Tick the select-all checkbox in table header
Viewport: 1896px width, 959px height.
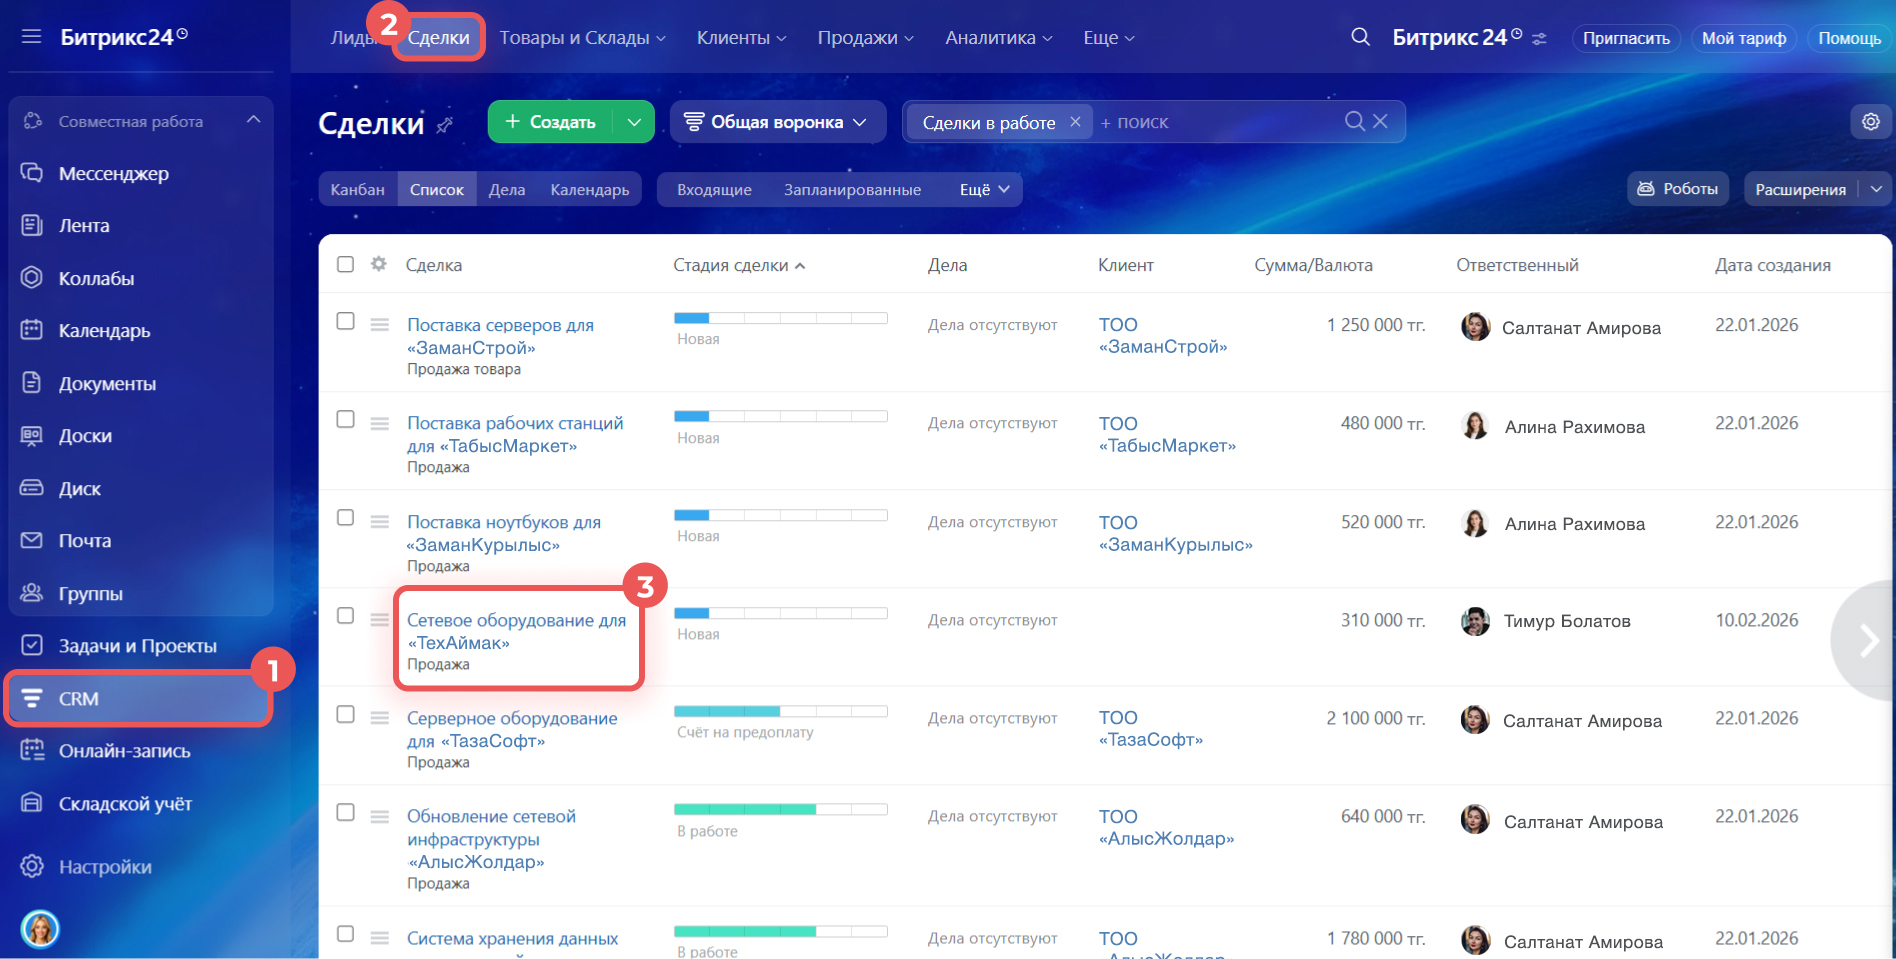345,264
